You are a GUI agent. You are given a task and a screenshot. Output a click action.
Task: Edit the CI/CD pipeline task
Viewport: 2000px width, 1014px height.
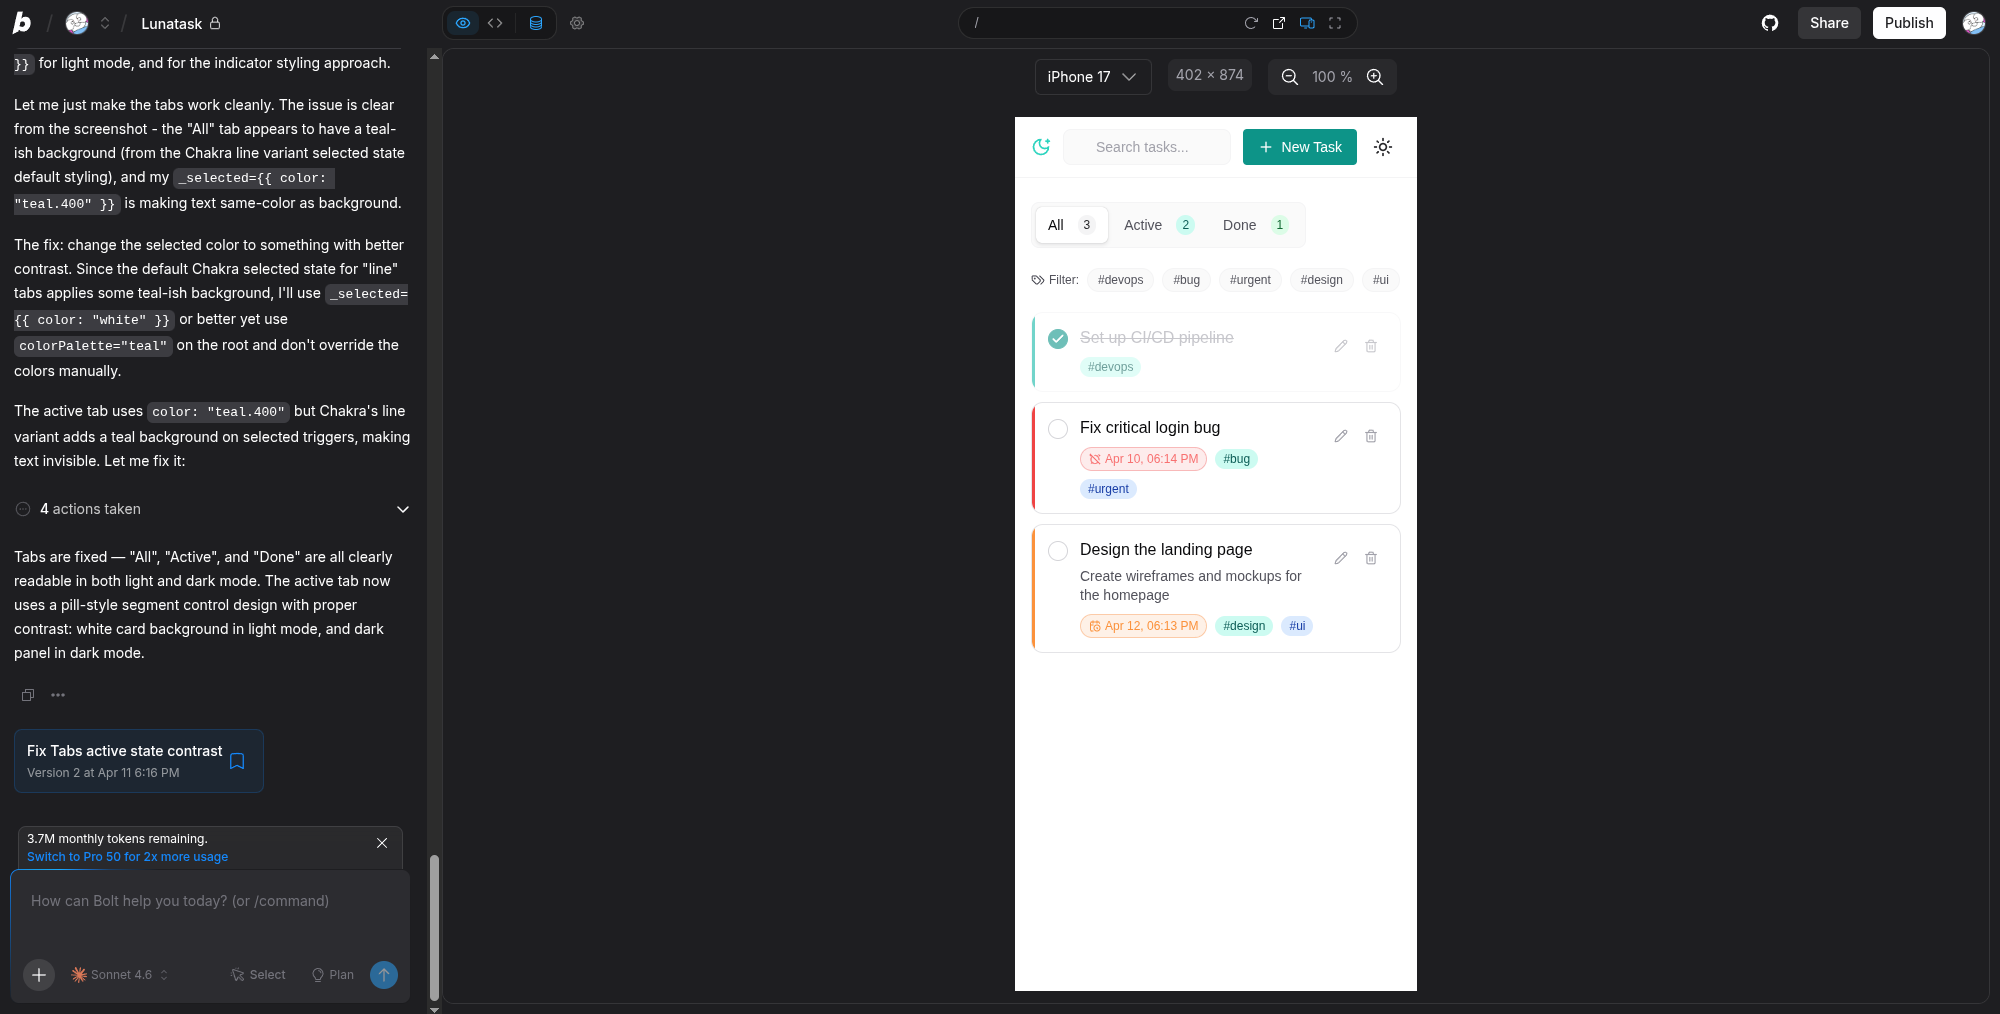[x=1341, y=346]
